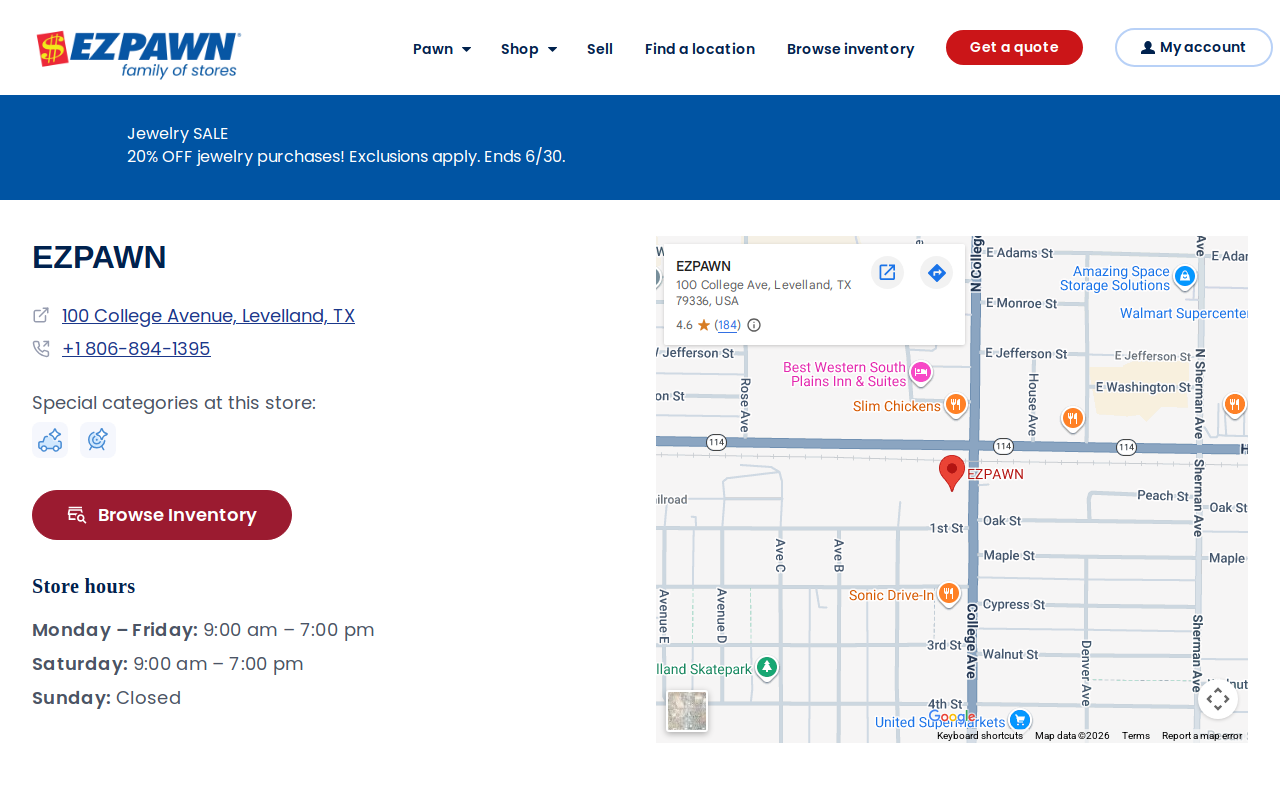
Task: Open the 100 College Avenue address link
Action: point(208,316)
